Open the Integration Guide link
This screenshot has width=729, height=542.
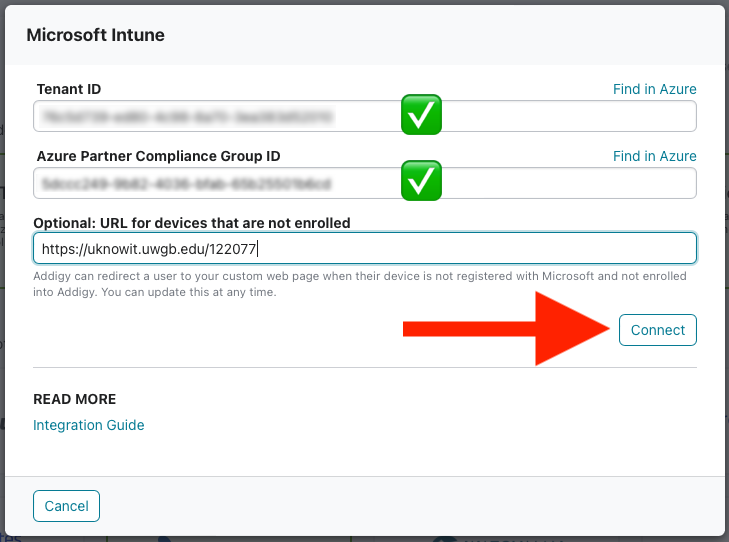click(88, 425)
